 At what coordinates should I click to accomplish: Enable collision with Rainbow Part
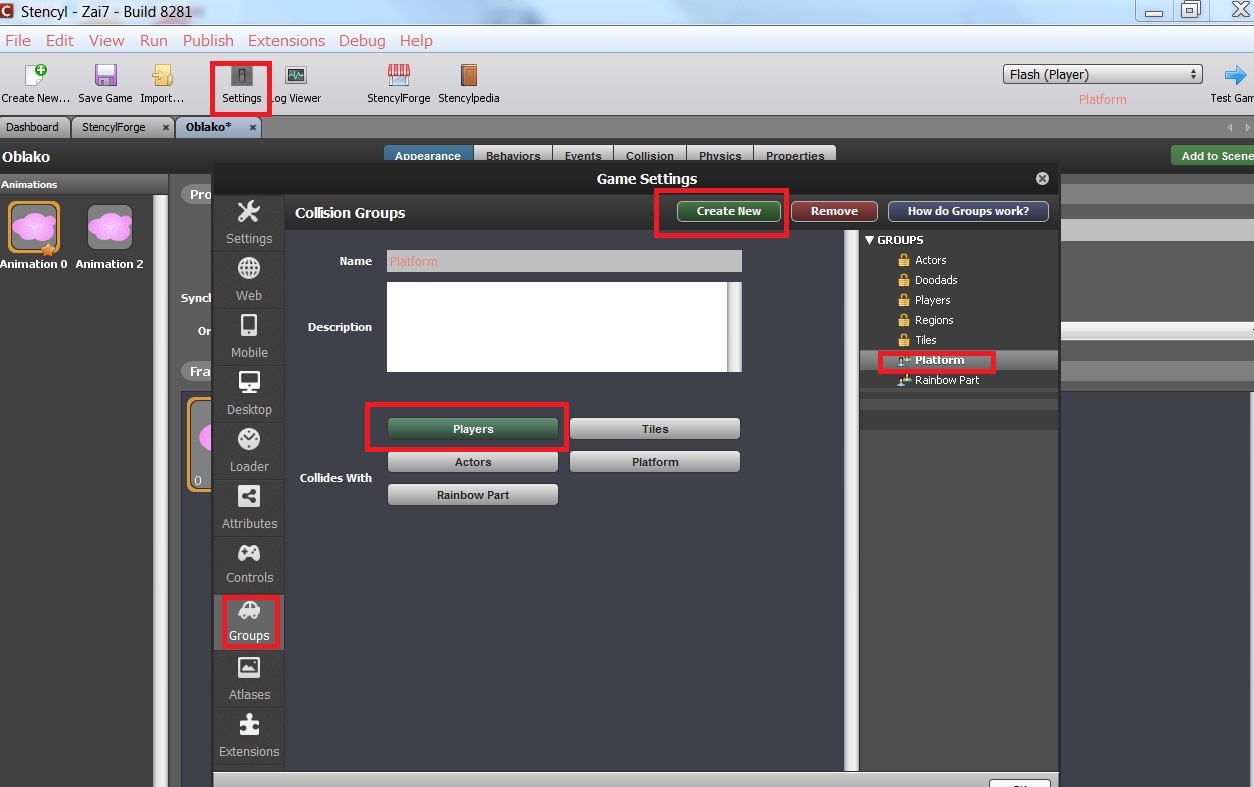[x=473, y=495]
